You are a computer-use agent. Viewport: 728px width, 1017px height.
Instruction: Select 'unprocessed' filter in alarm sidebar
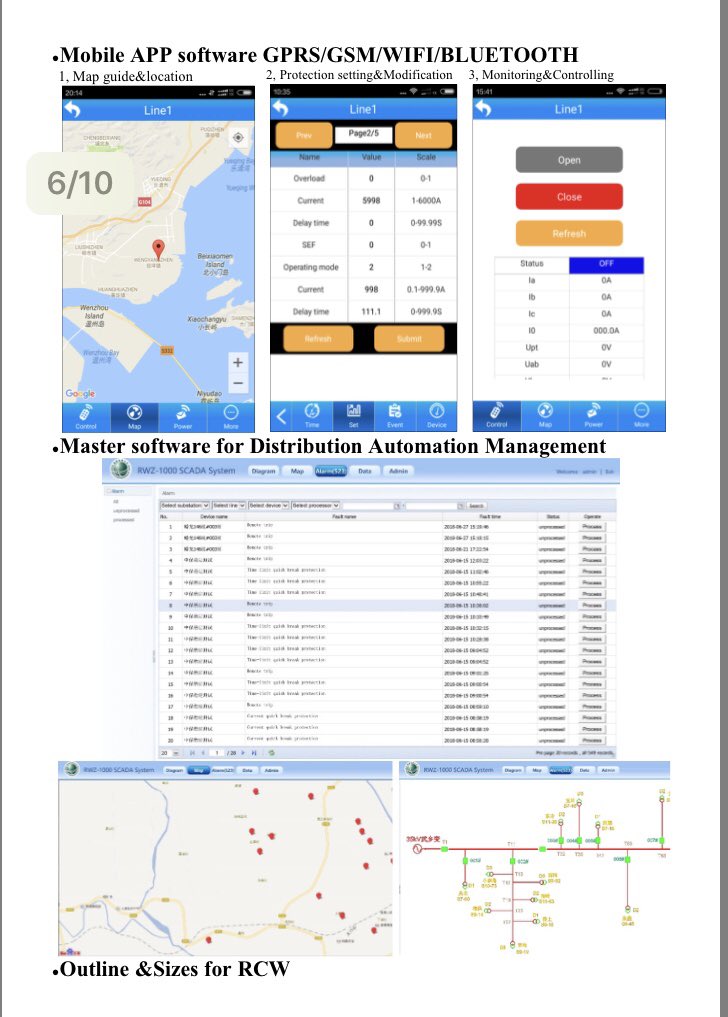126,510
